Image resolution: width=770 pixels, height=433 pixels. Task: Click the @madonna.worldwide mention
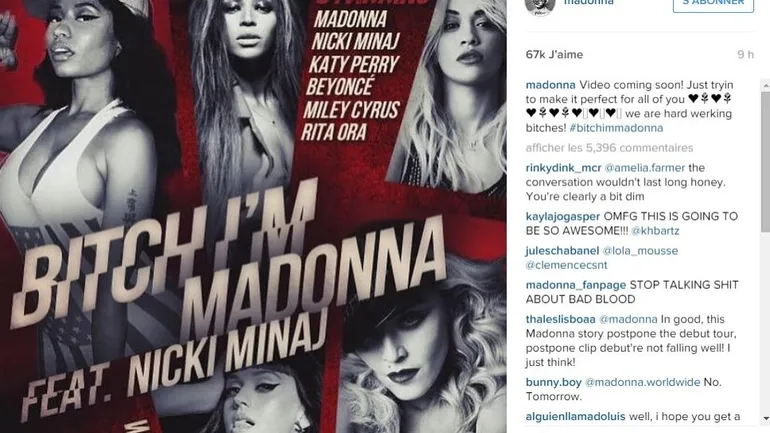642,382
